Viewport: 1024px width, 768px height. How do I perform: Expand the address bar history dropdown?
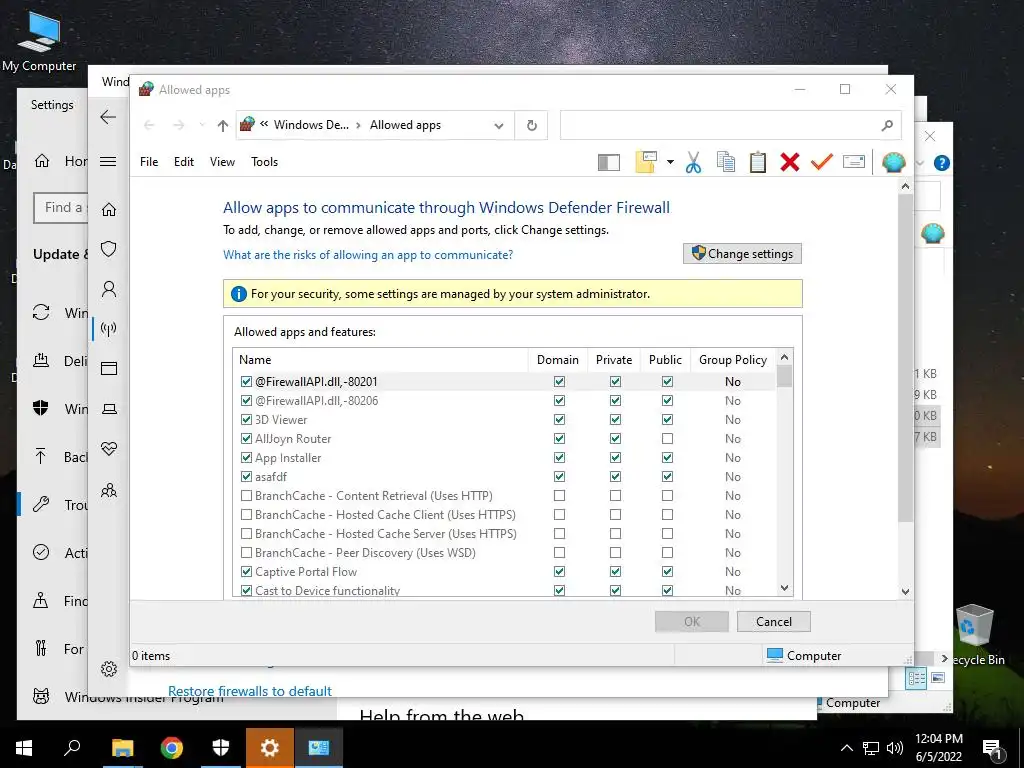click(499, 125)
